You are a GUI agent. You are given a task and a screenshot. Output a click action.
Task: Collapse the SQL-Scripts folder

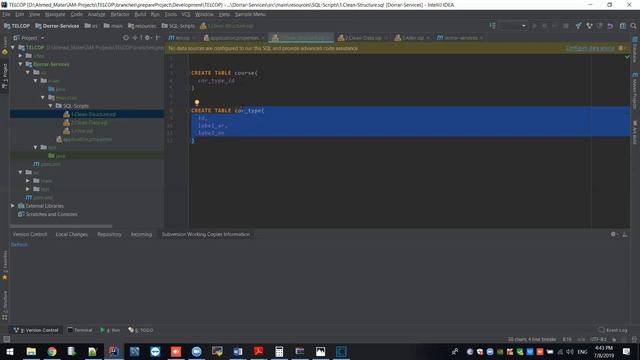[51, 106]
